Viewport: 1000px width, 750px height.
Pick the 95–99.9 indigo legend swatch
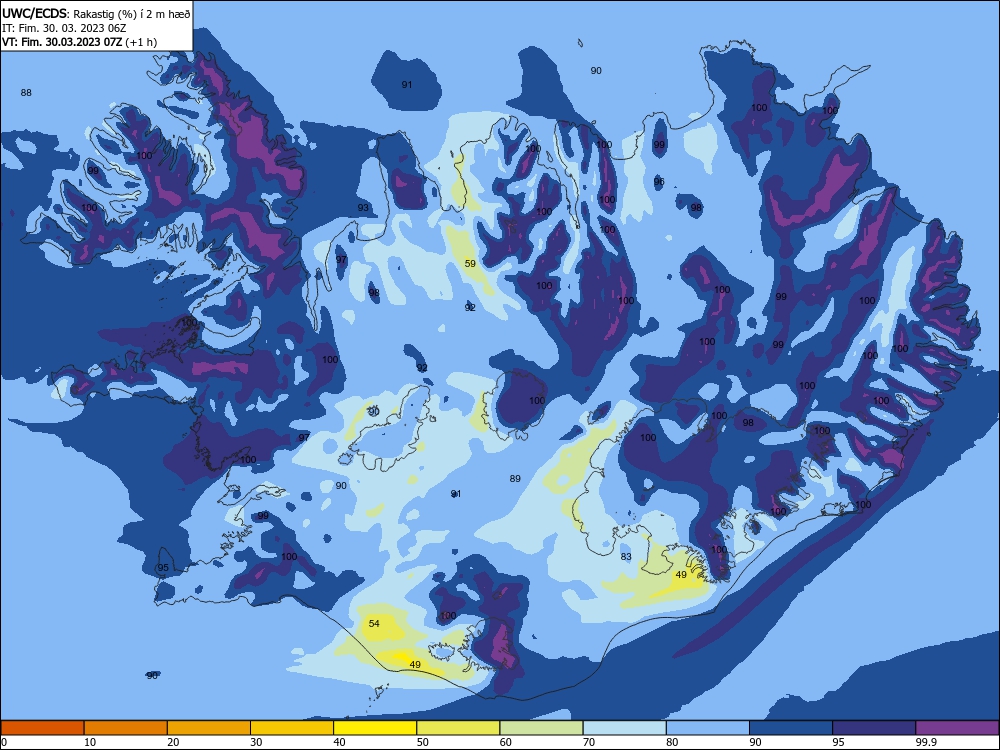[874, 728]
